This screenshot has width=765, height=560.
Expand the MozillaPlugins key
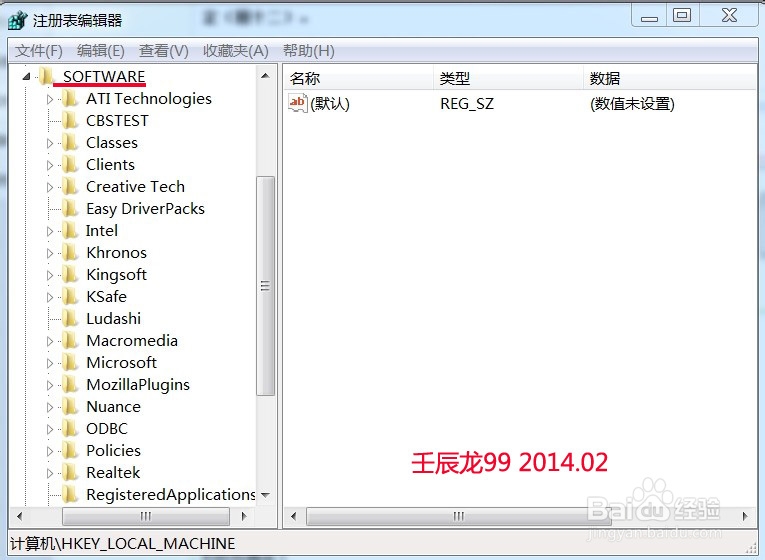click(50, 385)
